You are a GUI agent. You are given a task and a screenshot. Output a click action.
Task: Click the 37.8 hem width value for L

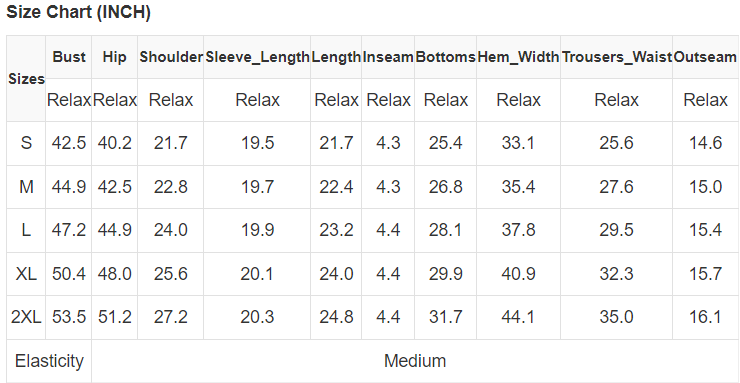coord(519,230)
